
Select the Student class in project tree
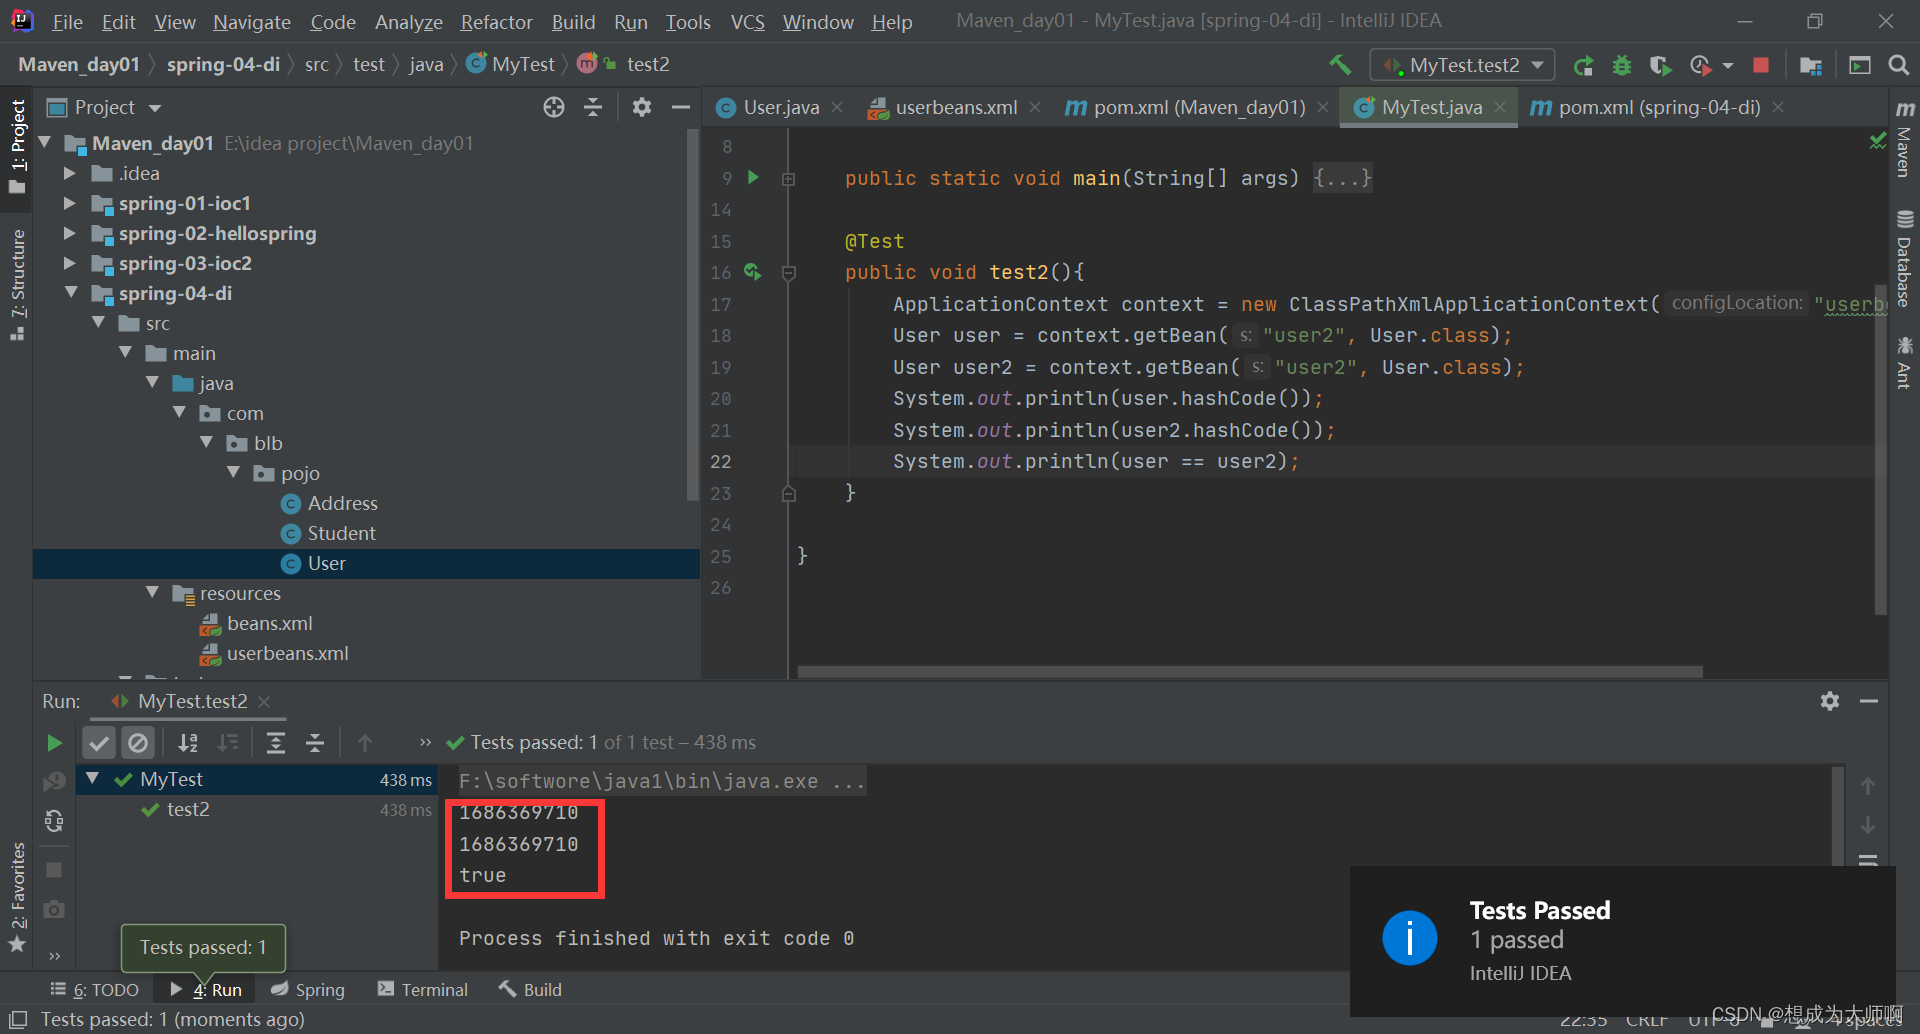(x=341, y=533)
